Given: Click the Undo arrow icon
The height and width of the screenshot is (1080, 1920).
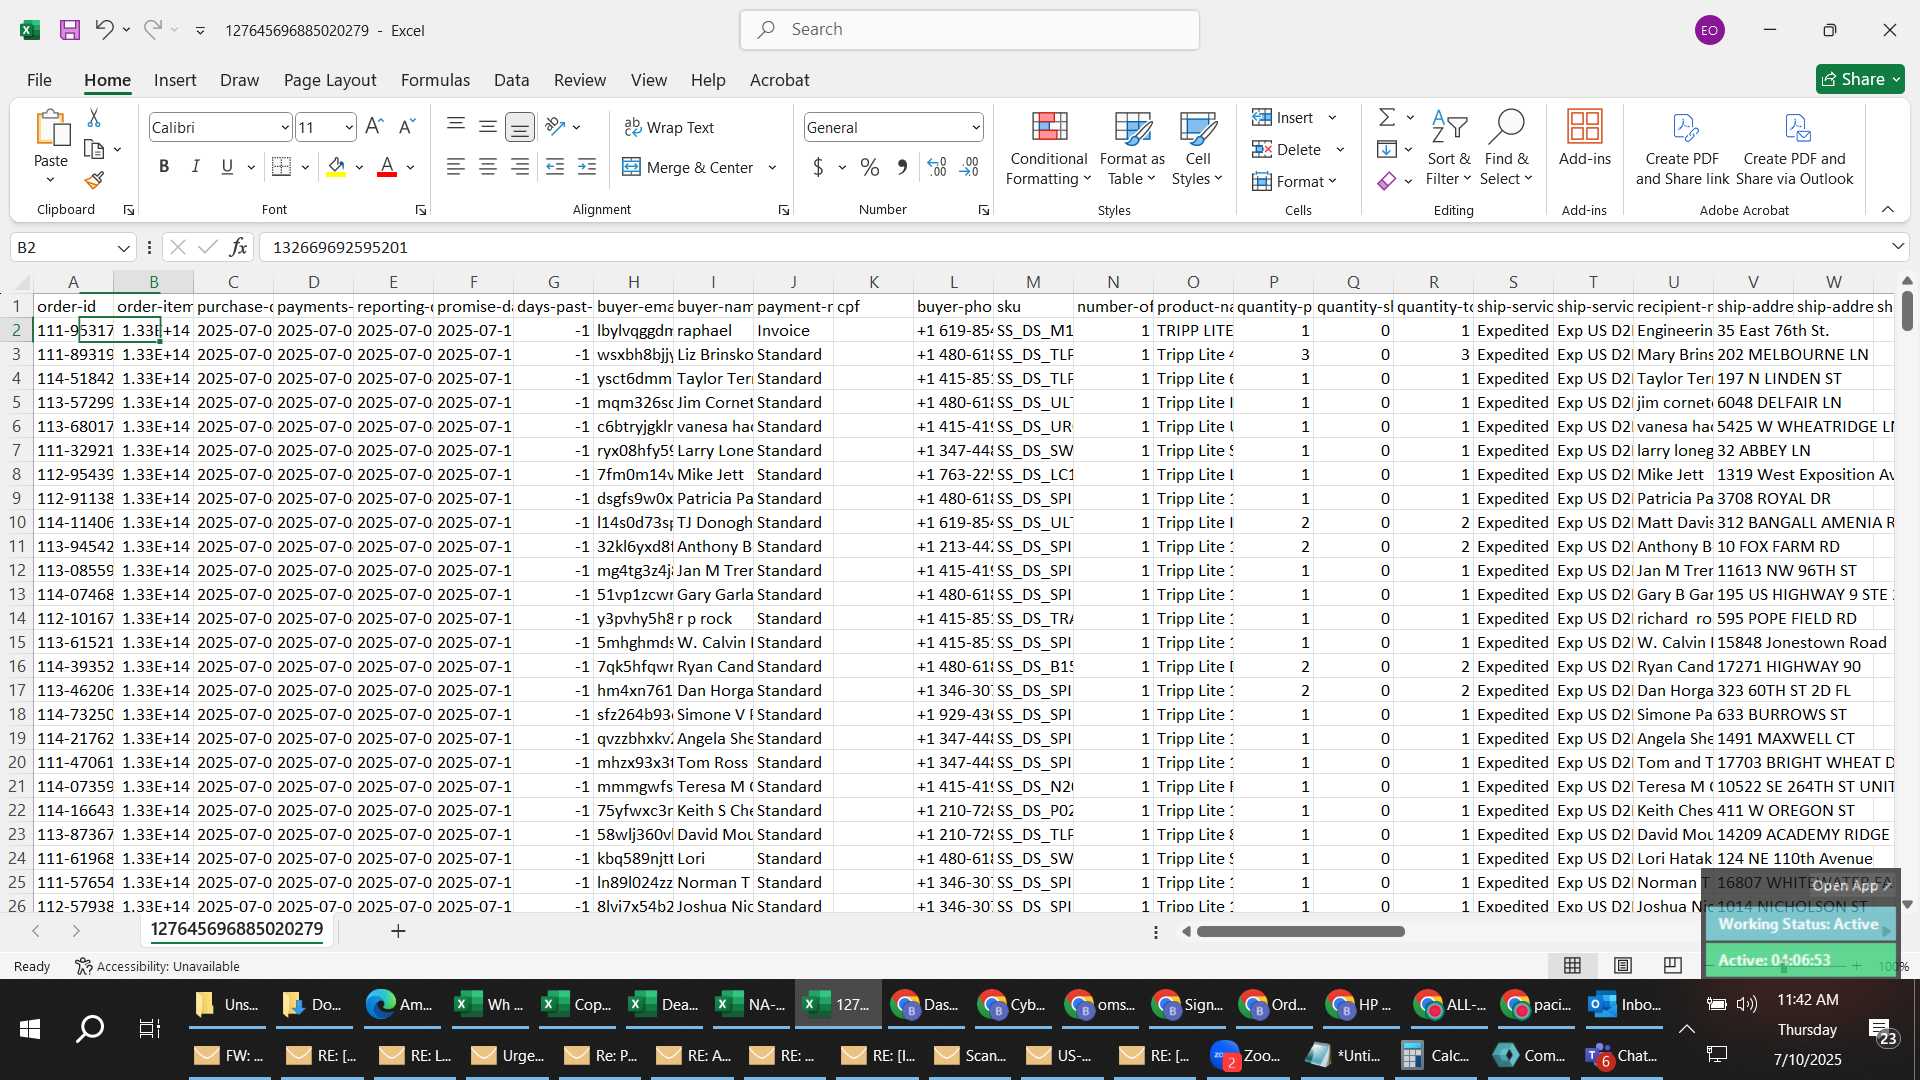Looking at the screenshot, I should click(104, 29).
